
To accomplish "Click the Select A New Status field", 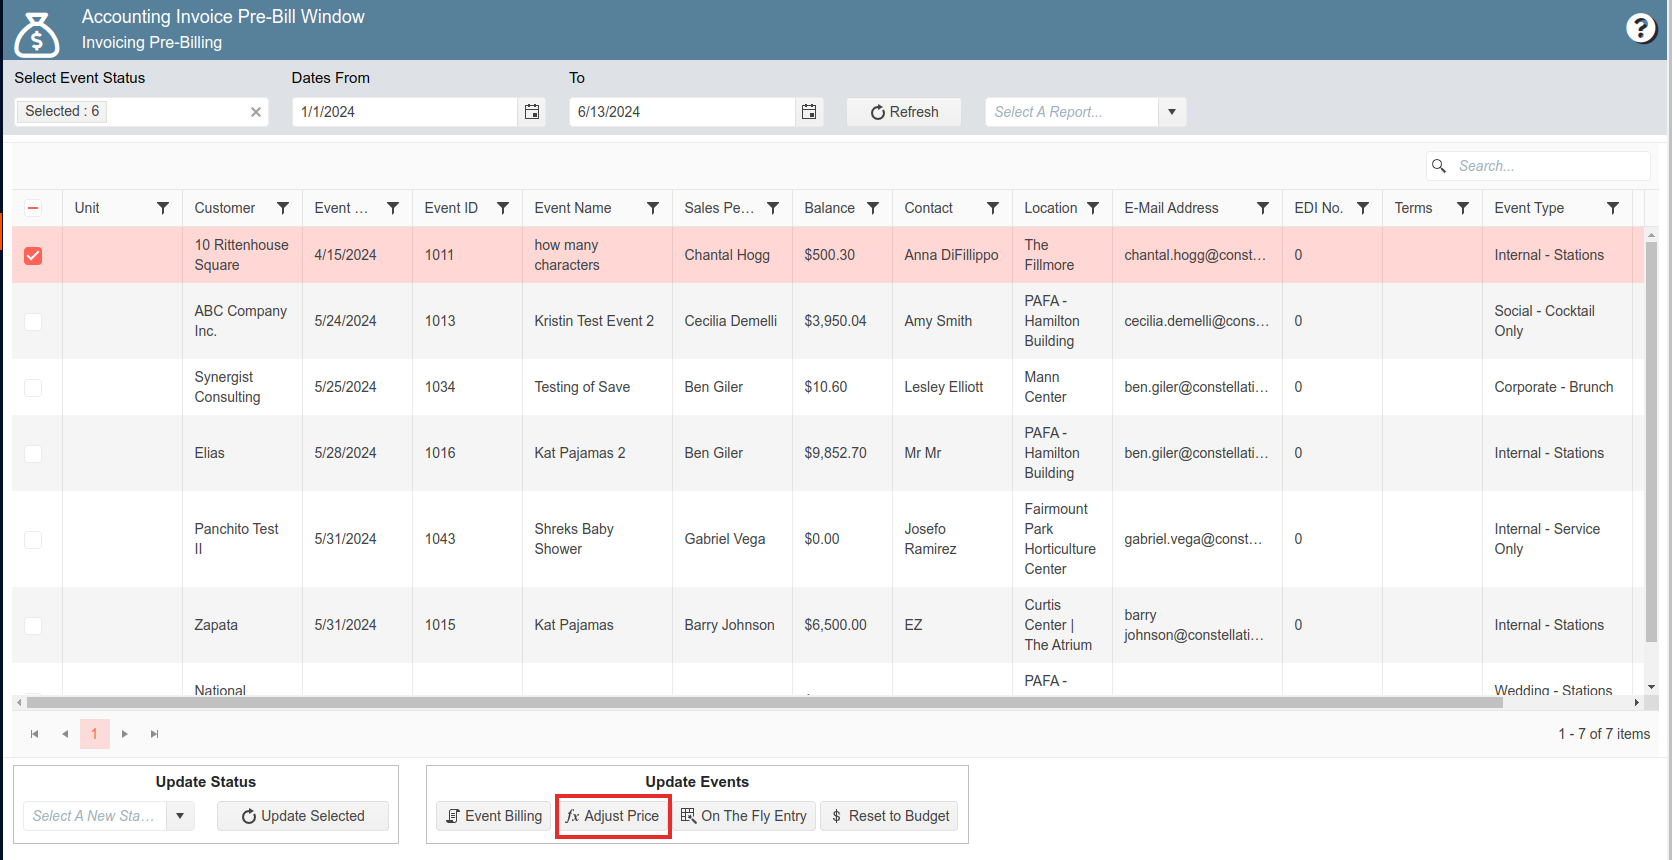I will pyautogui.click(x=94, y=816).
